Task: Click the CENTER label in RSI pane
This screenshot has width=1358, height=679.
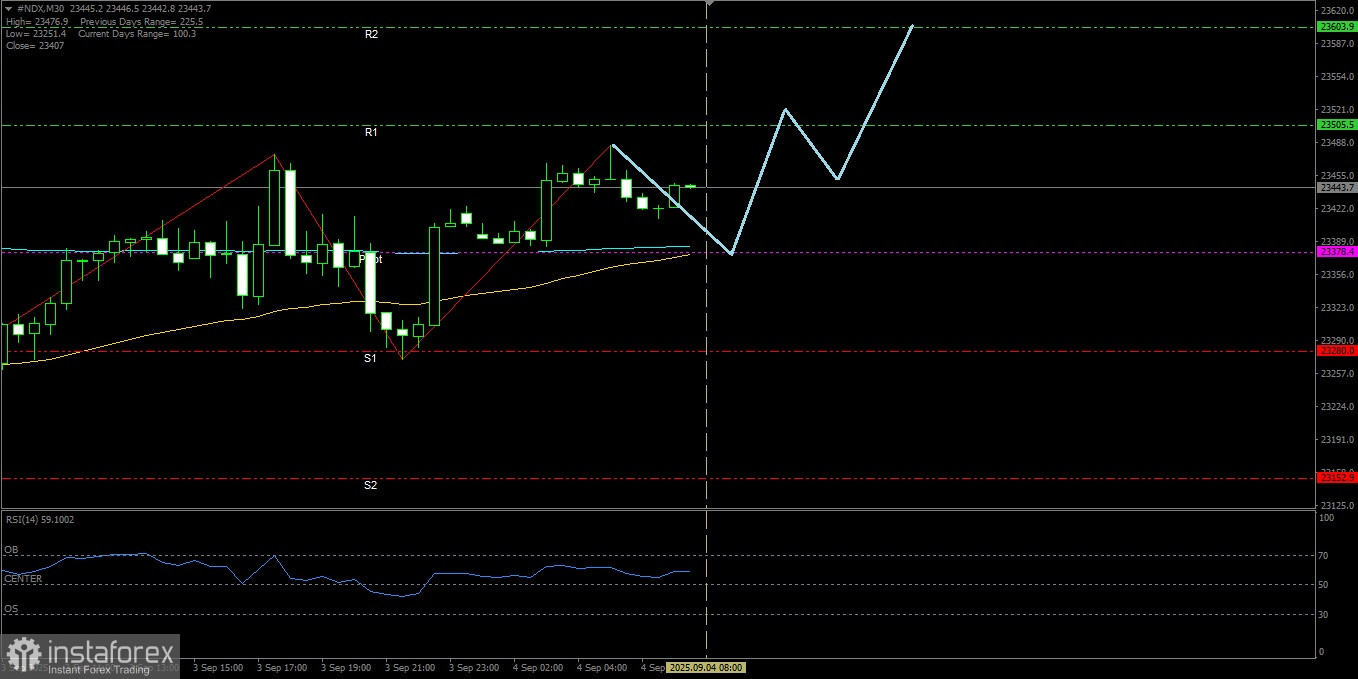Action: click(x=23, y=578)
